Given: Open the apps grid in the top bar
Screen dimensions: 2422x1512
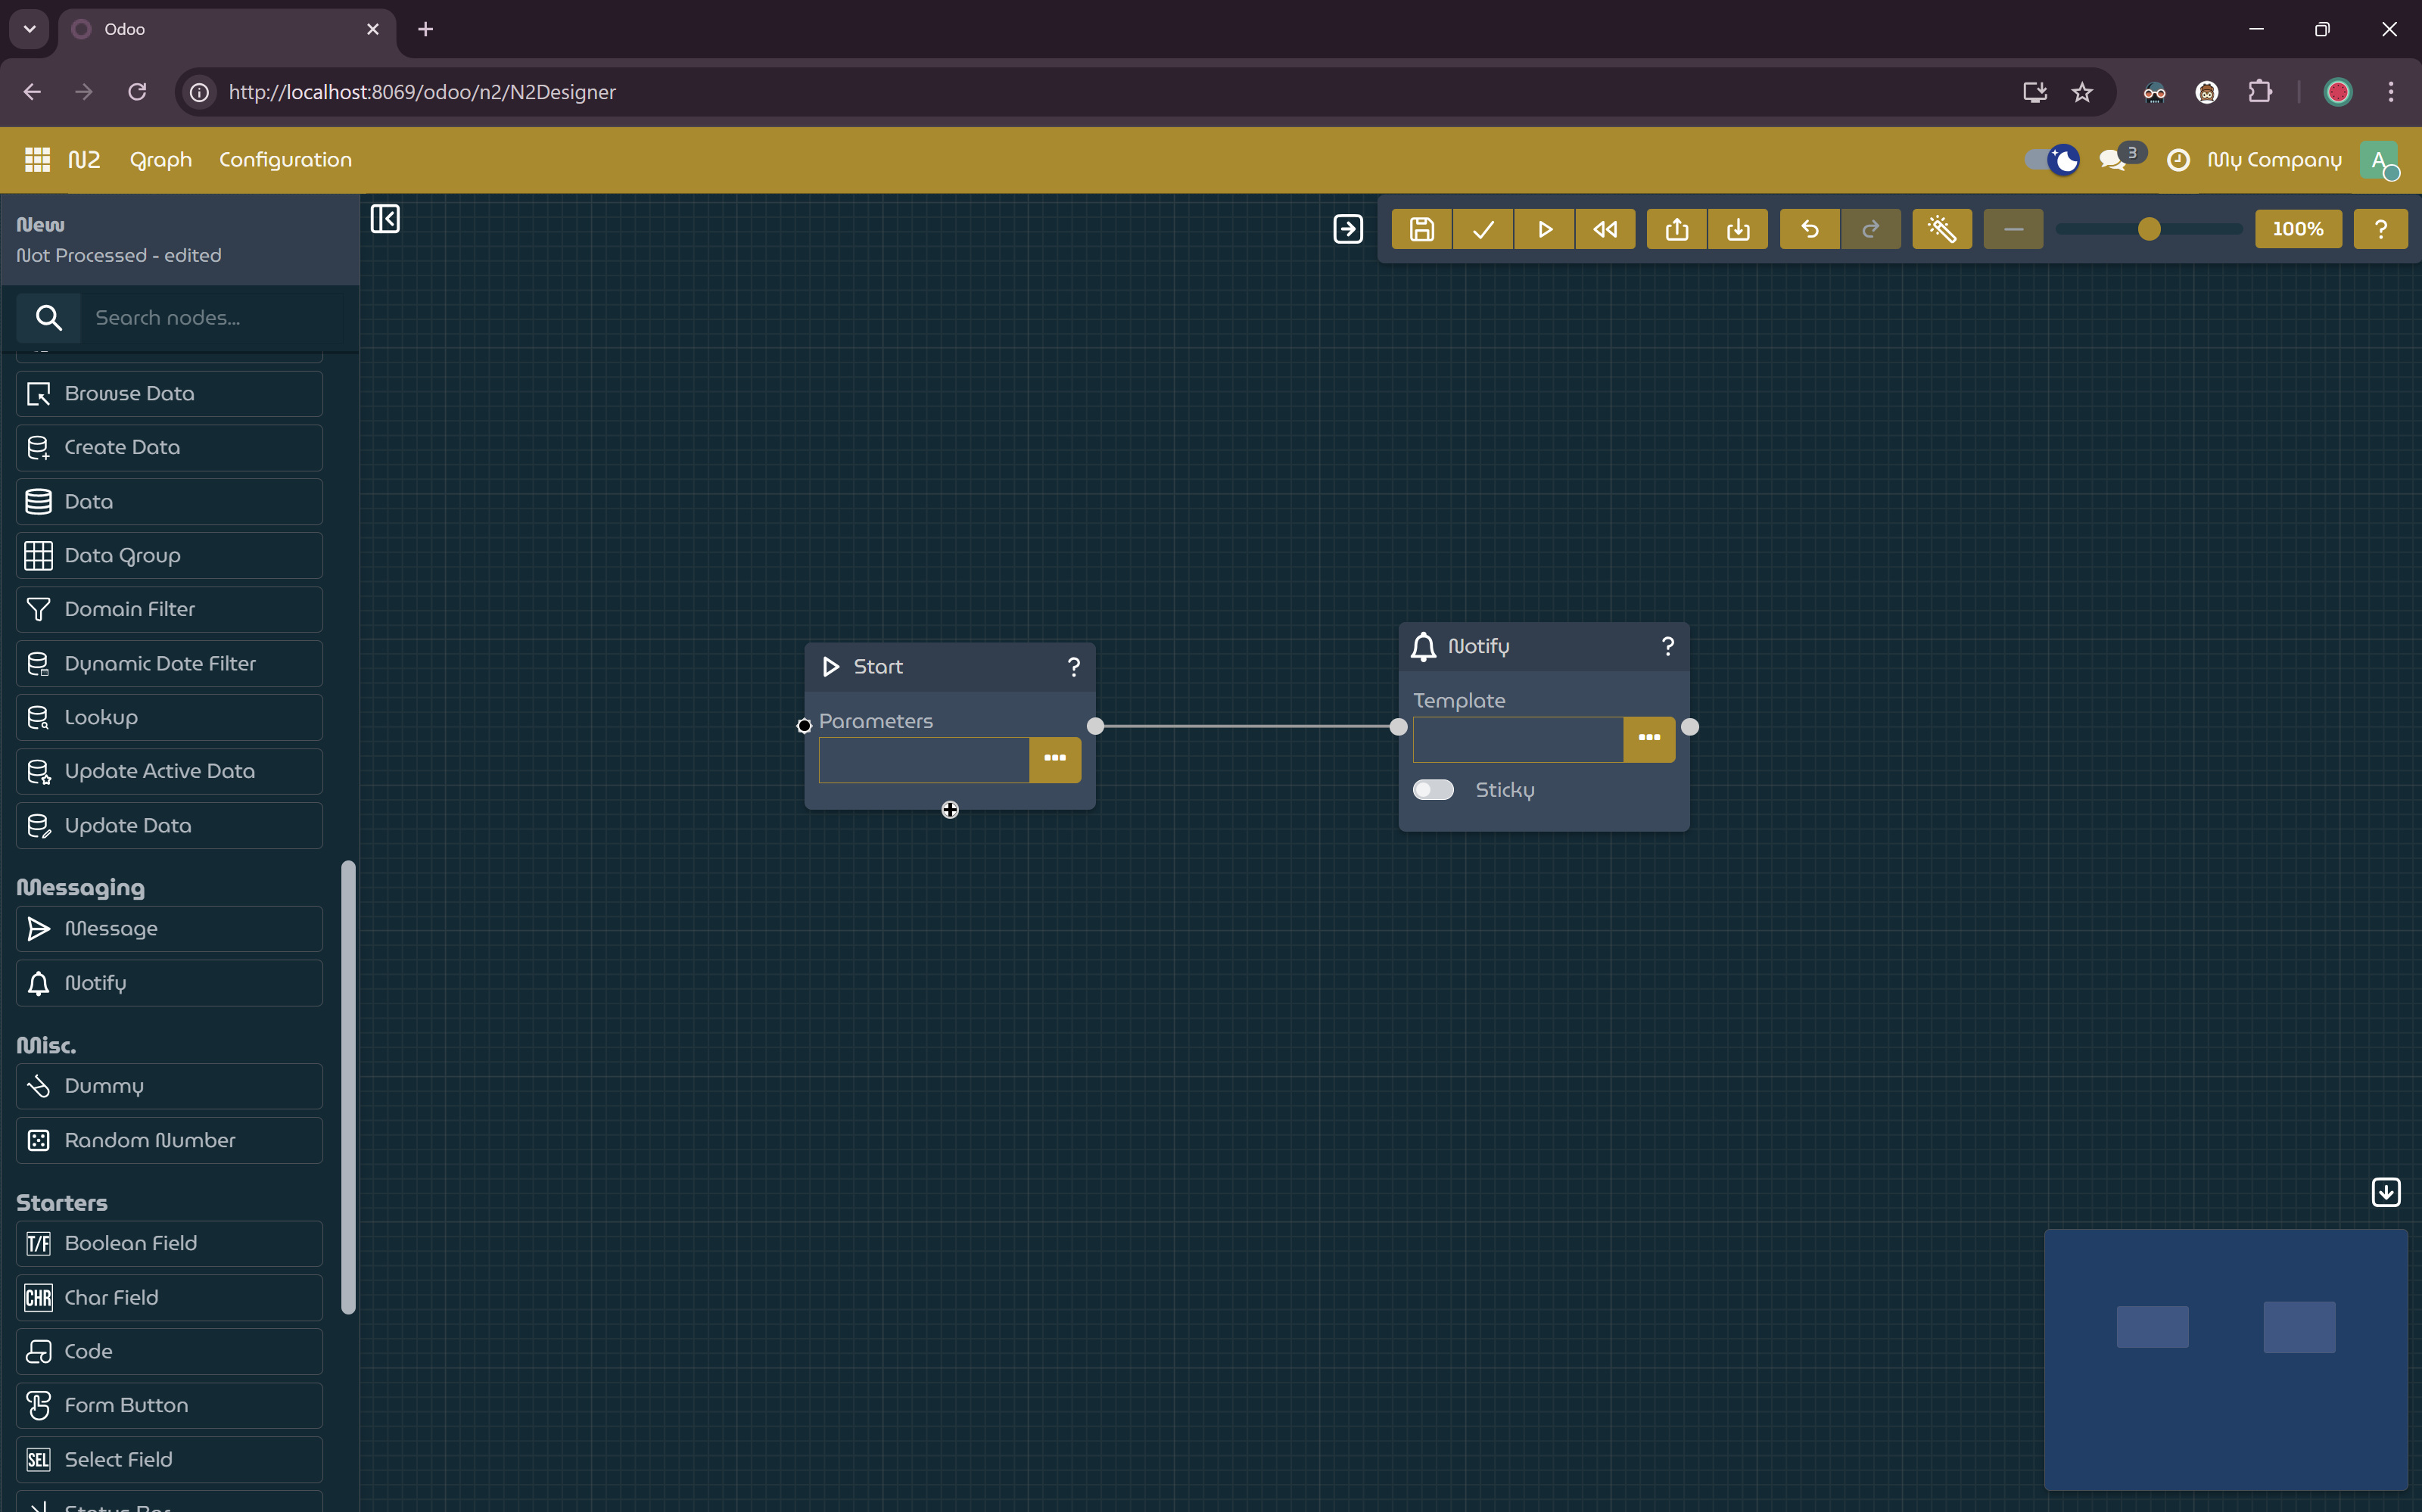Looking at the screenshot, I should 36,159.
